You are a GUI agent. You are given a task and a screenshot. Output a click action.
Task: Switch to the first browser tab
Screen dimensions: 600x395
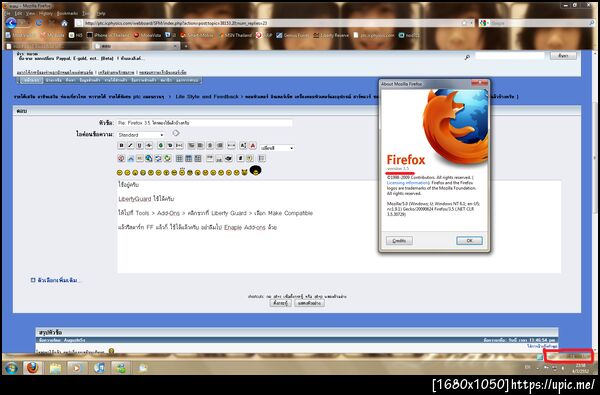[x=47, y=46]
